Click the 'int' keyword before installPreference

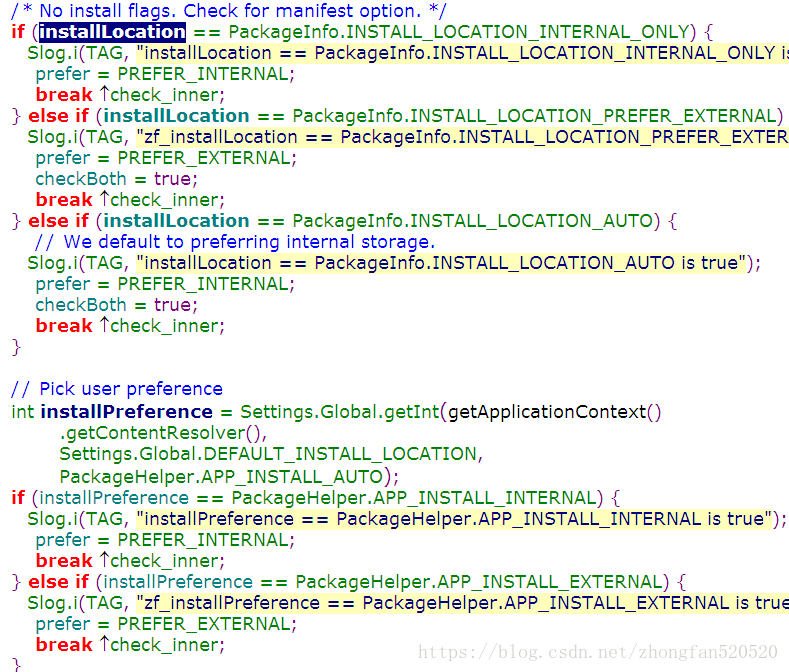coord(23,412)
